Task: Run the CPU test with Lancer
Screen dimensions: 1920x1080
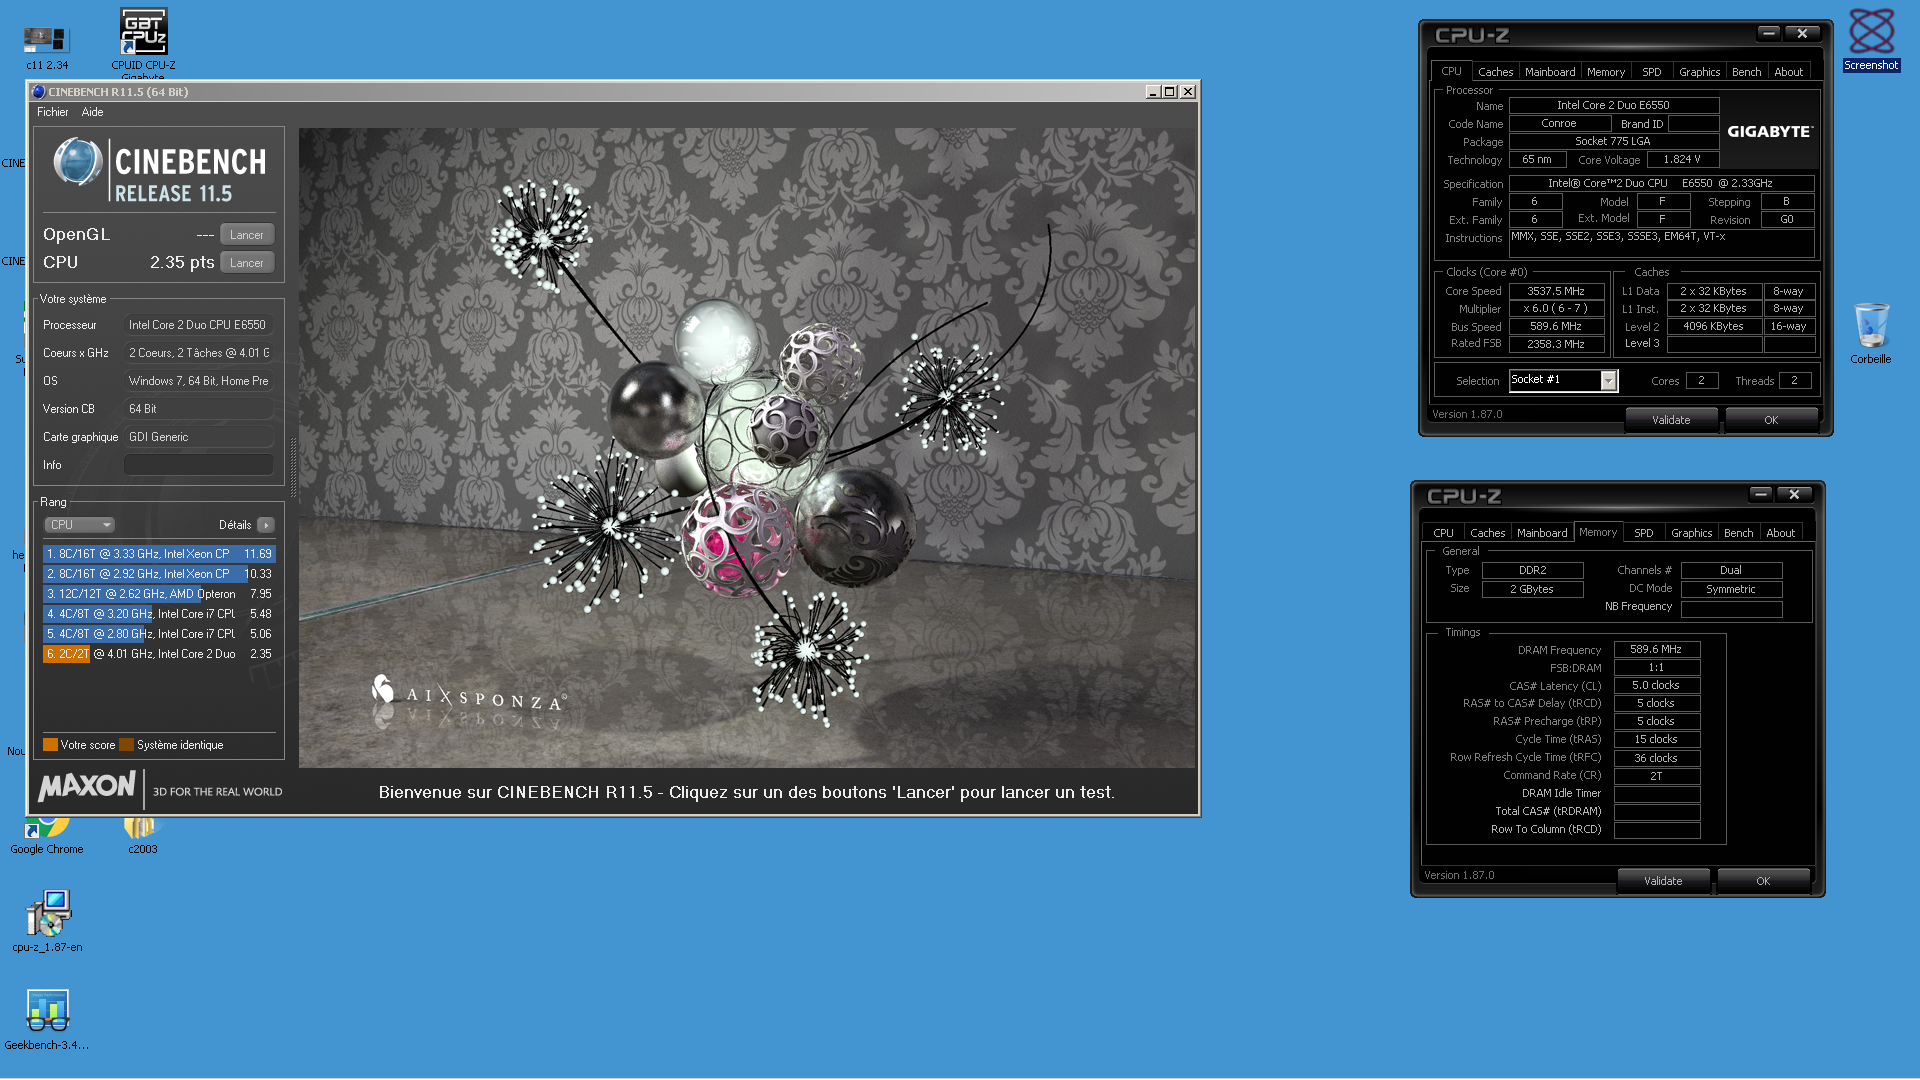Action: click(x=247, y=263)
